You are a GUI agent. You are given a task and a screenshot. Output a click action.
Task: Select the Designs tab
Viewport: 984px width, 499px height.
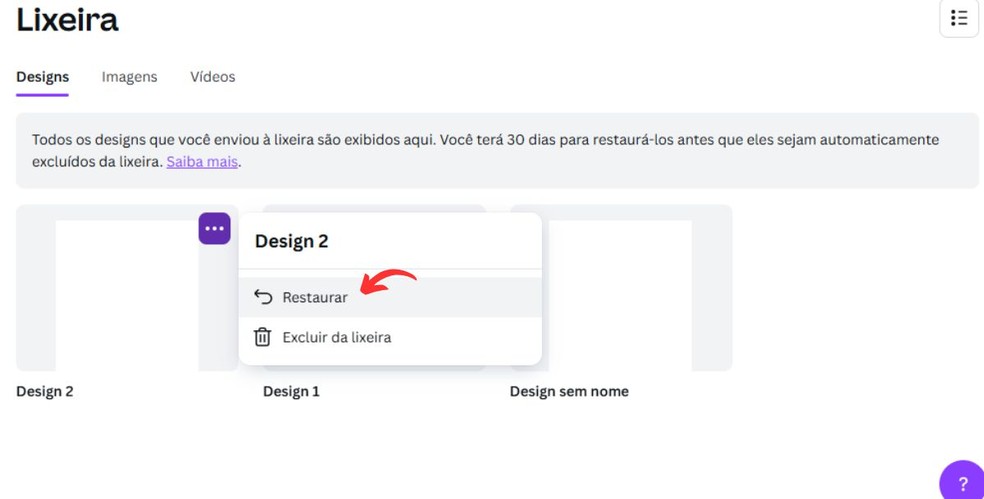pyautogui.click(x=42, y=77)
